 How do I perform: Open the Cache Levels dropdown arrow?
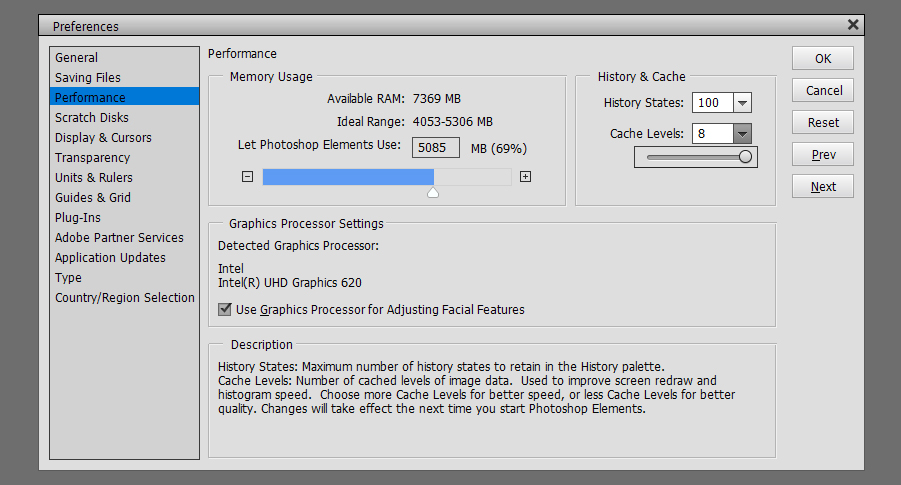click(742, 134)
